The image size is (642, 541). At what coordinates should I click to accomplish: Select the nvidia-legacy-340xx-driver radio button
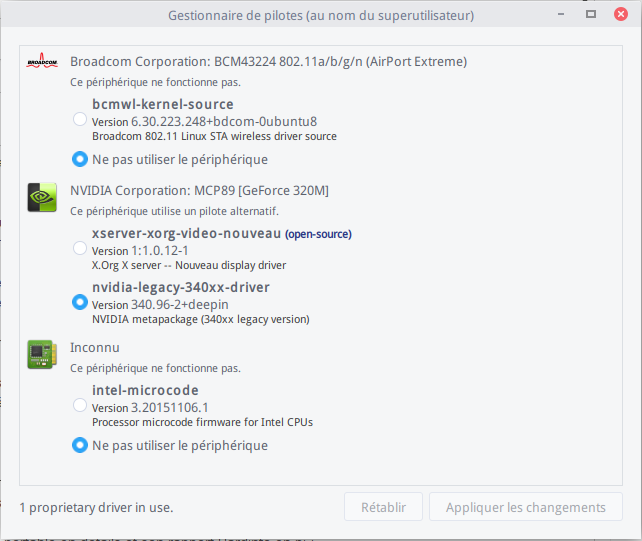point(80,302)
